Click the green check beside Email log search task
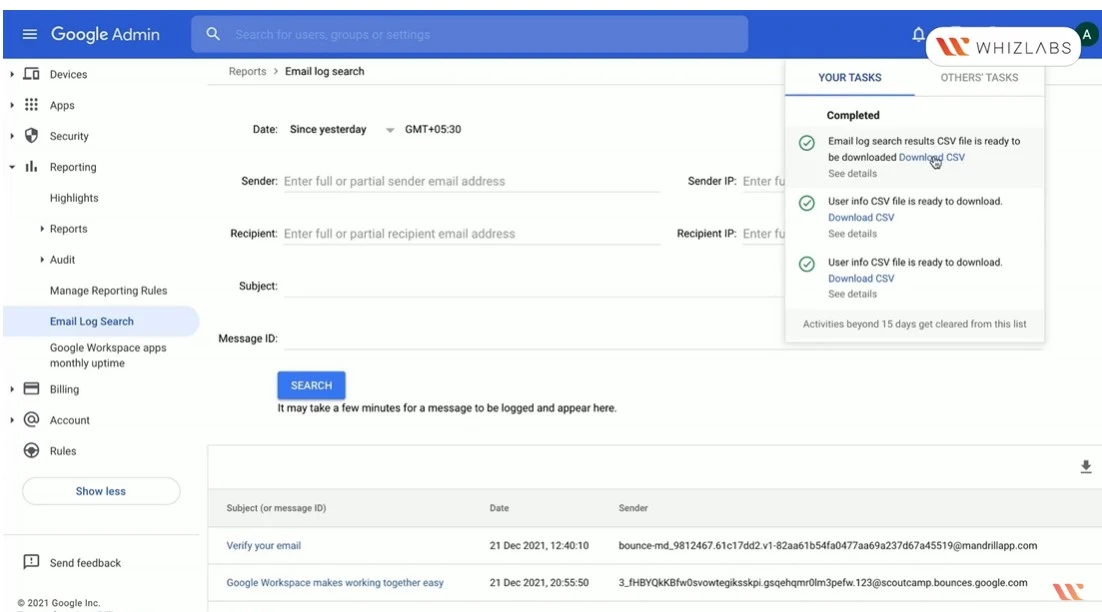Image resolution: width=1102 pixels, height=612 pixels. pyautogui.click(x=807, y=143)
